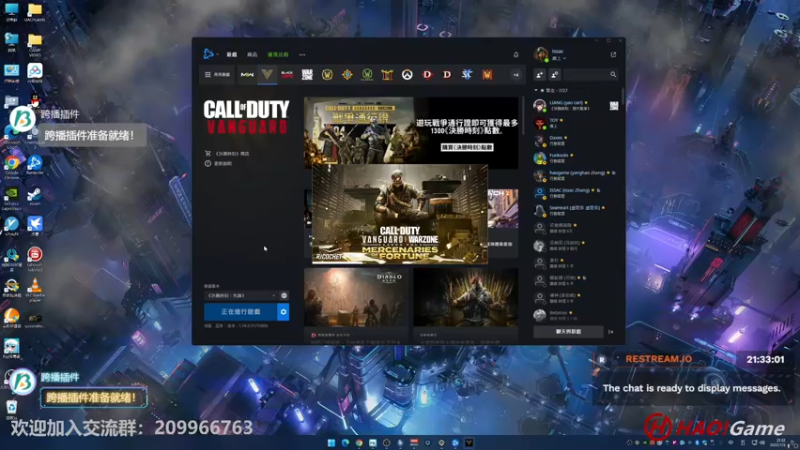Screen dimensions: 800x450
Task: Open Microsoft Edge from the taskbar
Action: tap(345, 442)
